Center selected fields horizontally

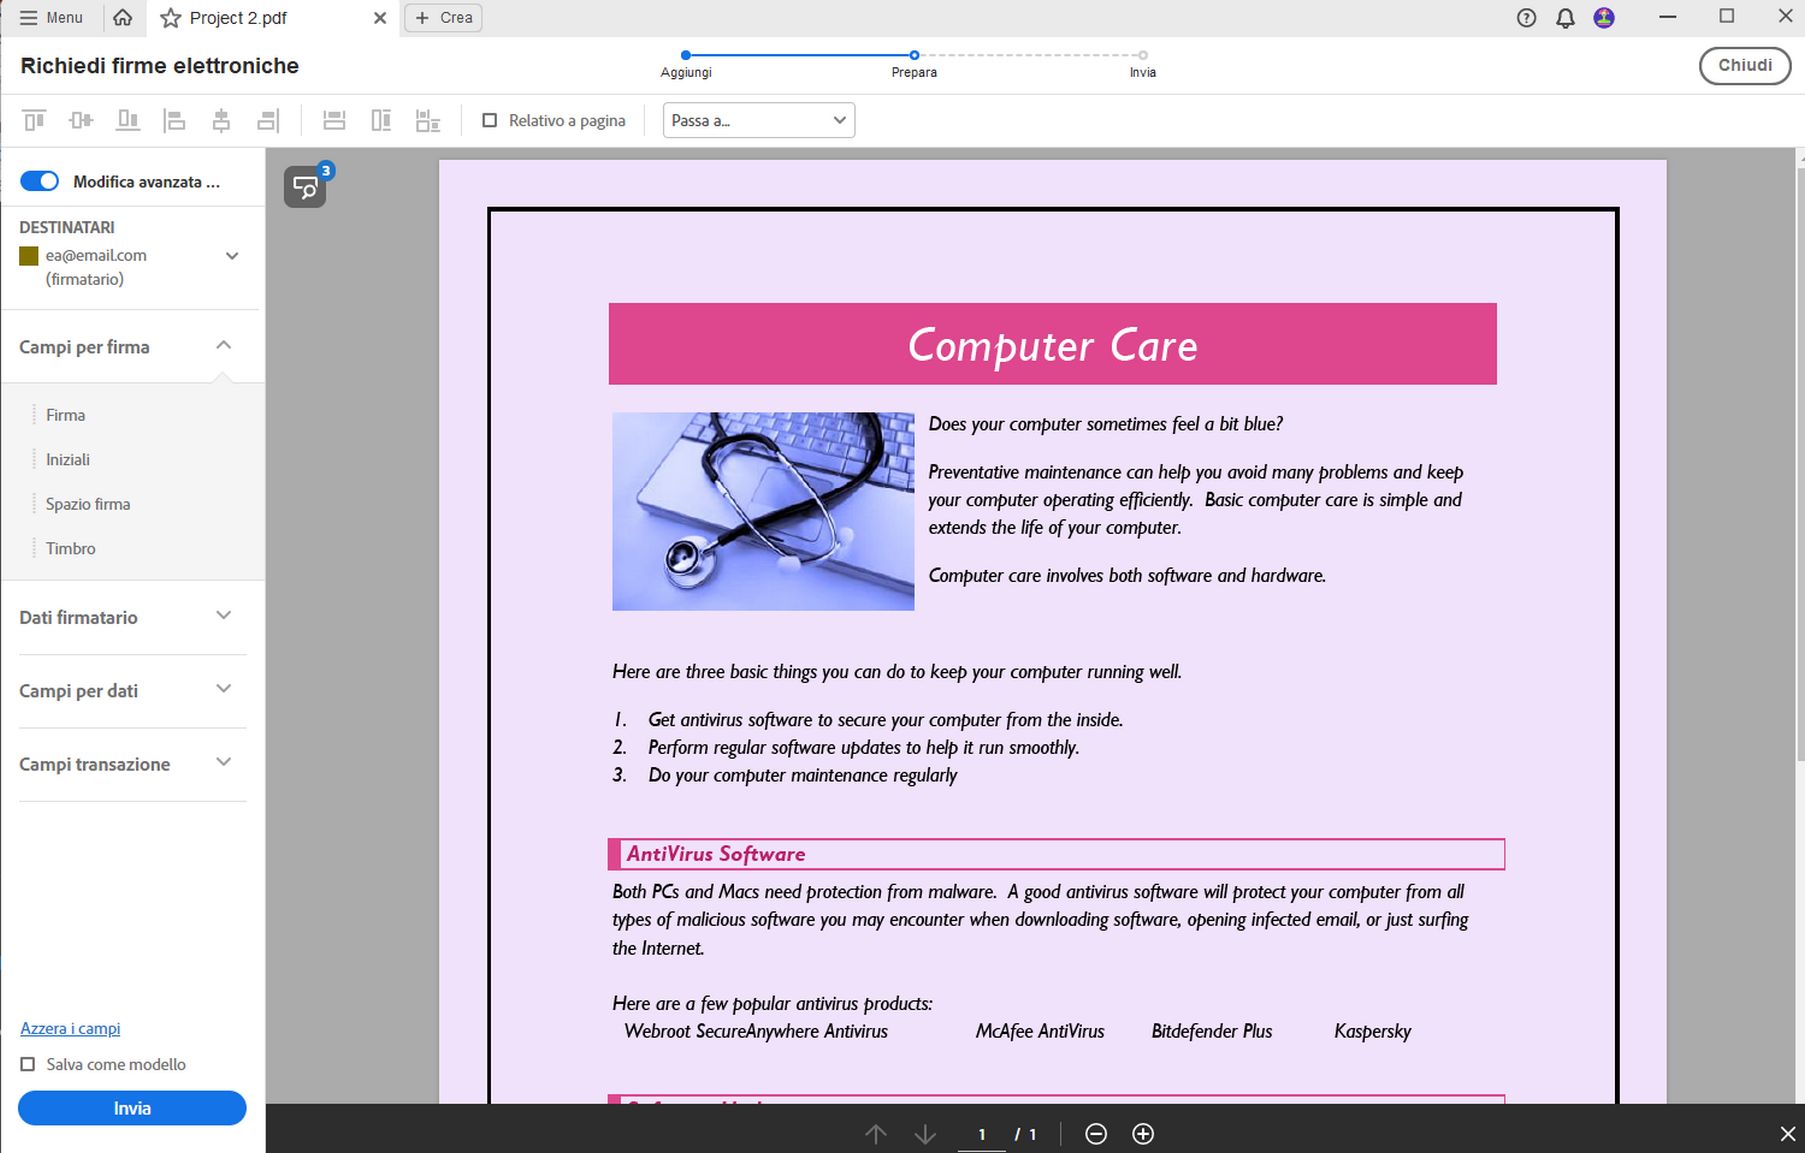[221, 121]
